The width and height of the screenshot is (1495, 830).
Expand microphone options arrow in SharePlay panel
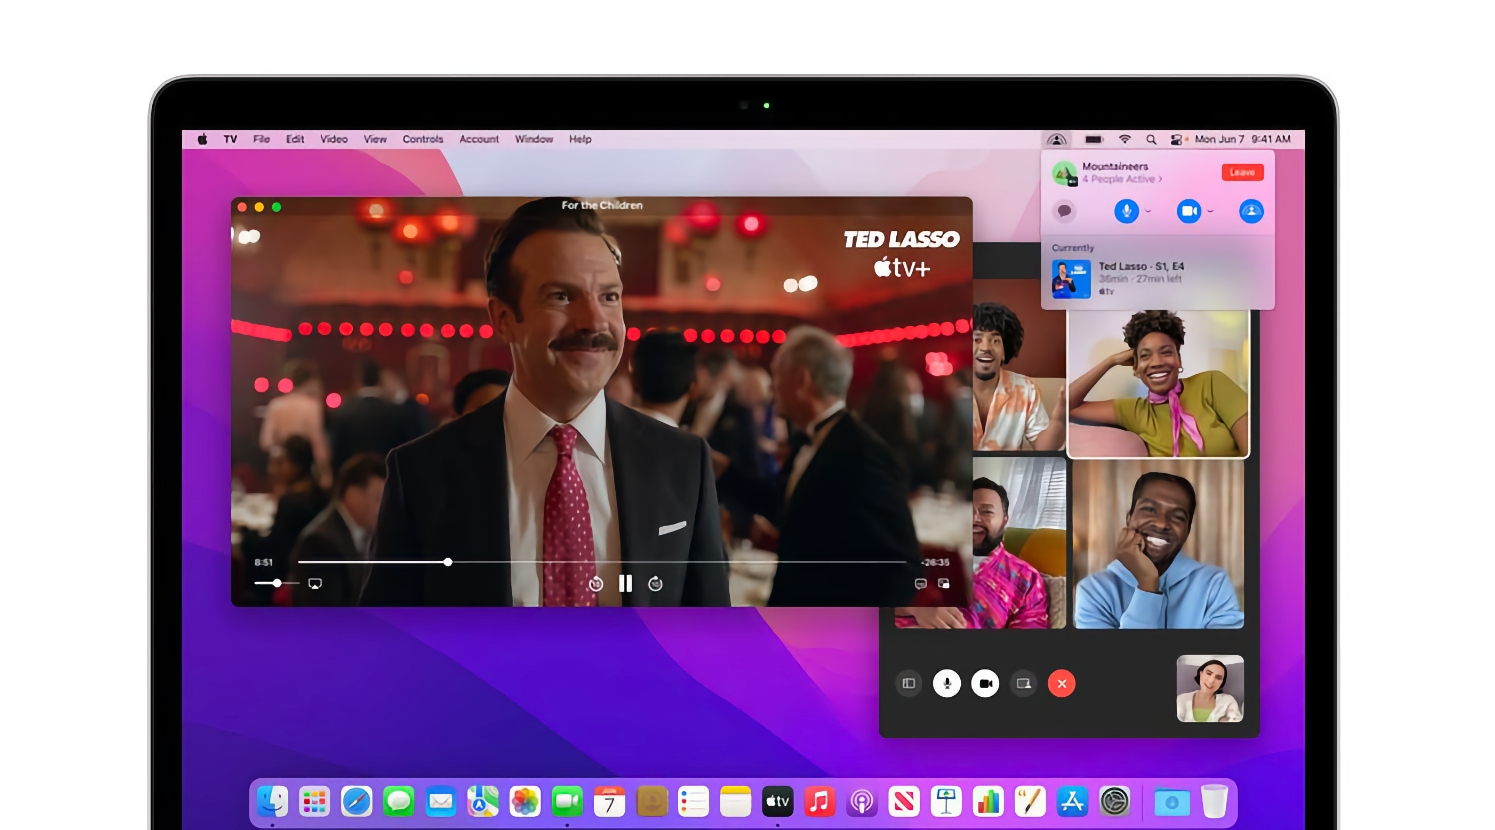pyautogui.click(x=1148, y=212)
